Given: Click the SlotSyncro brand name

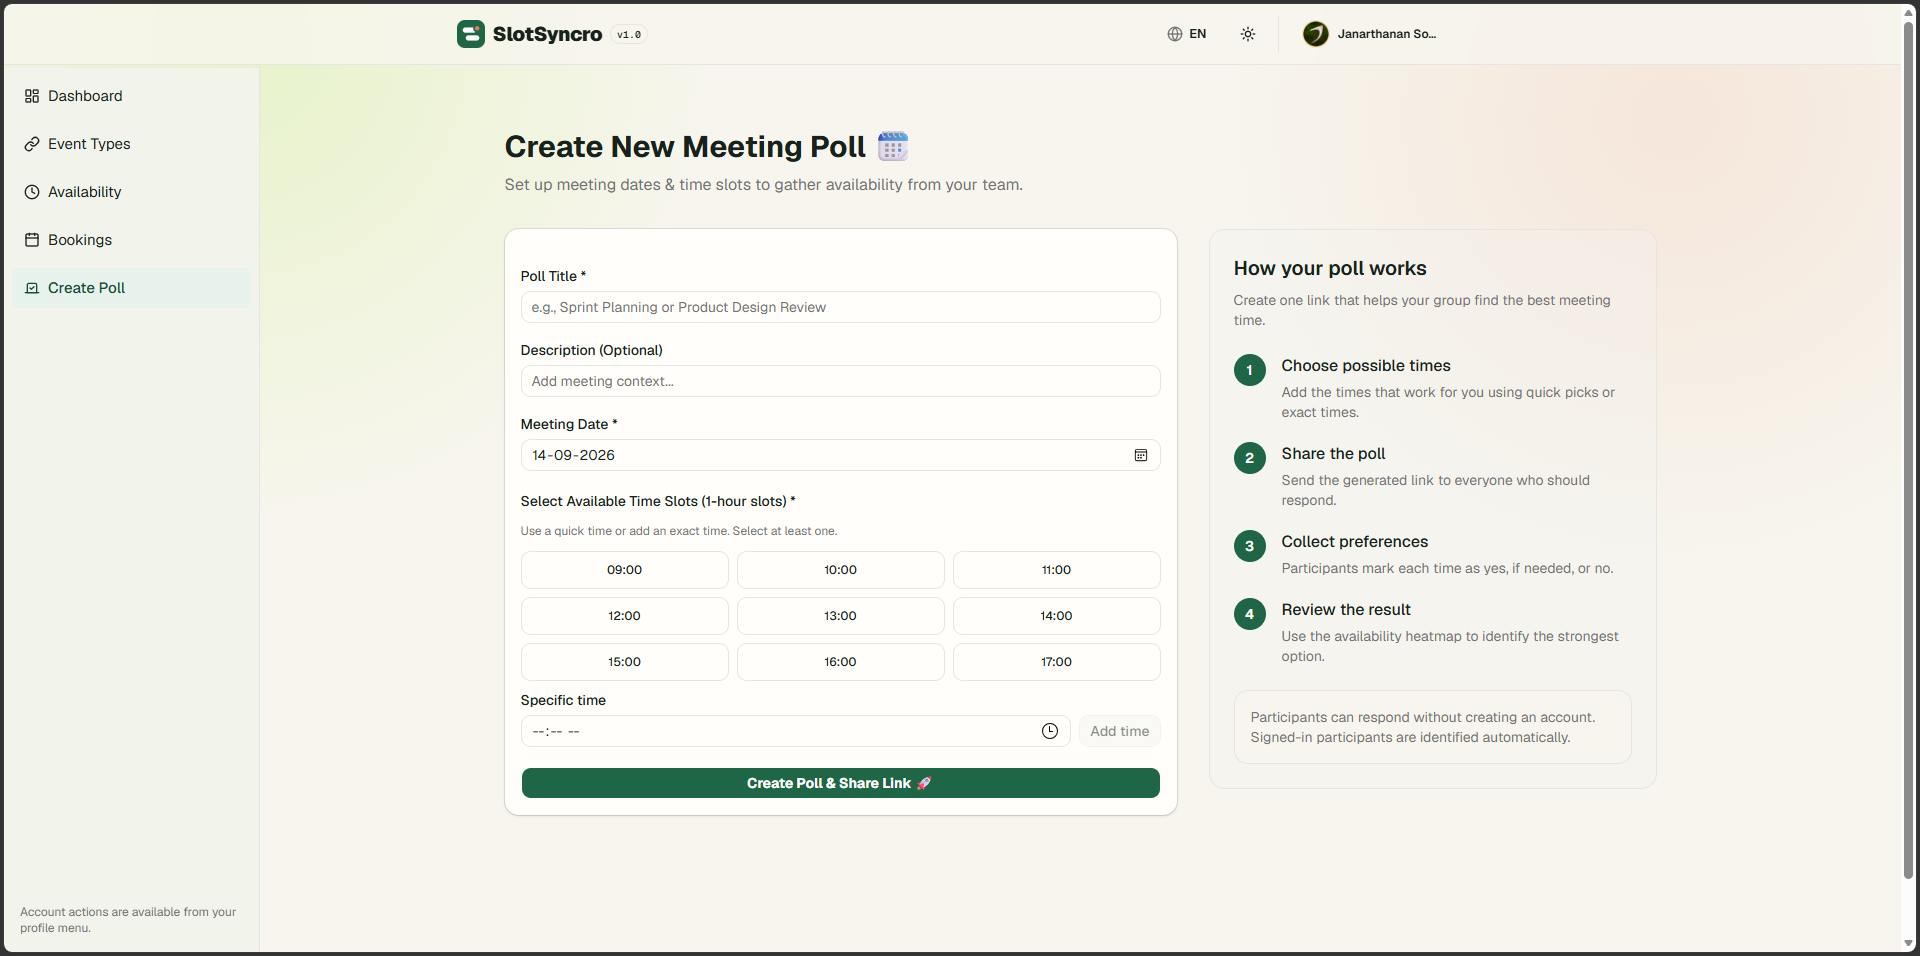Looking at the screenshot, I should [x=547, y=34].
